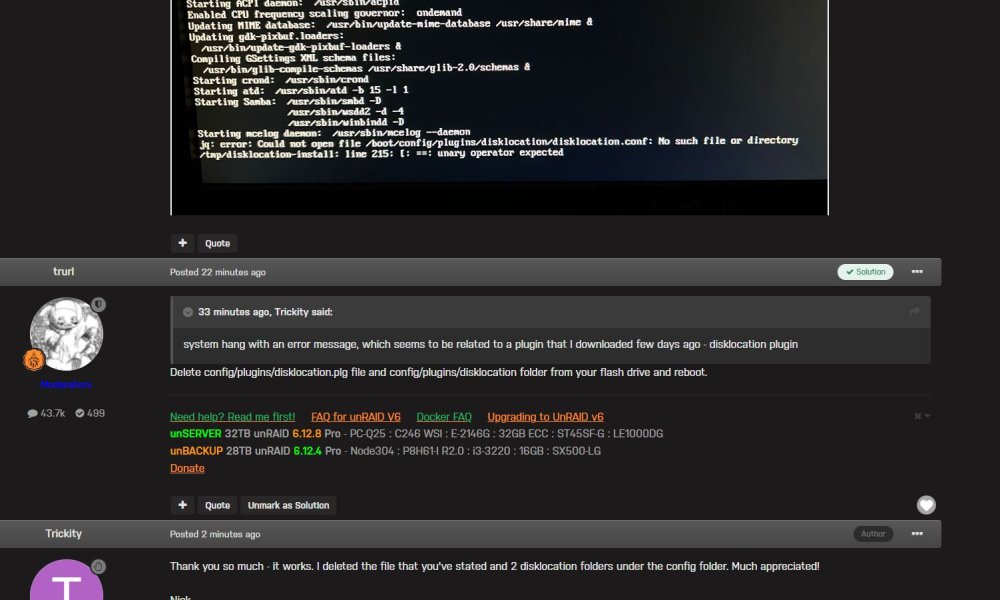View trurl's 43.7k post count
This screenshot has width=1000, height=600.
coord(46,413)
